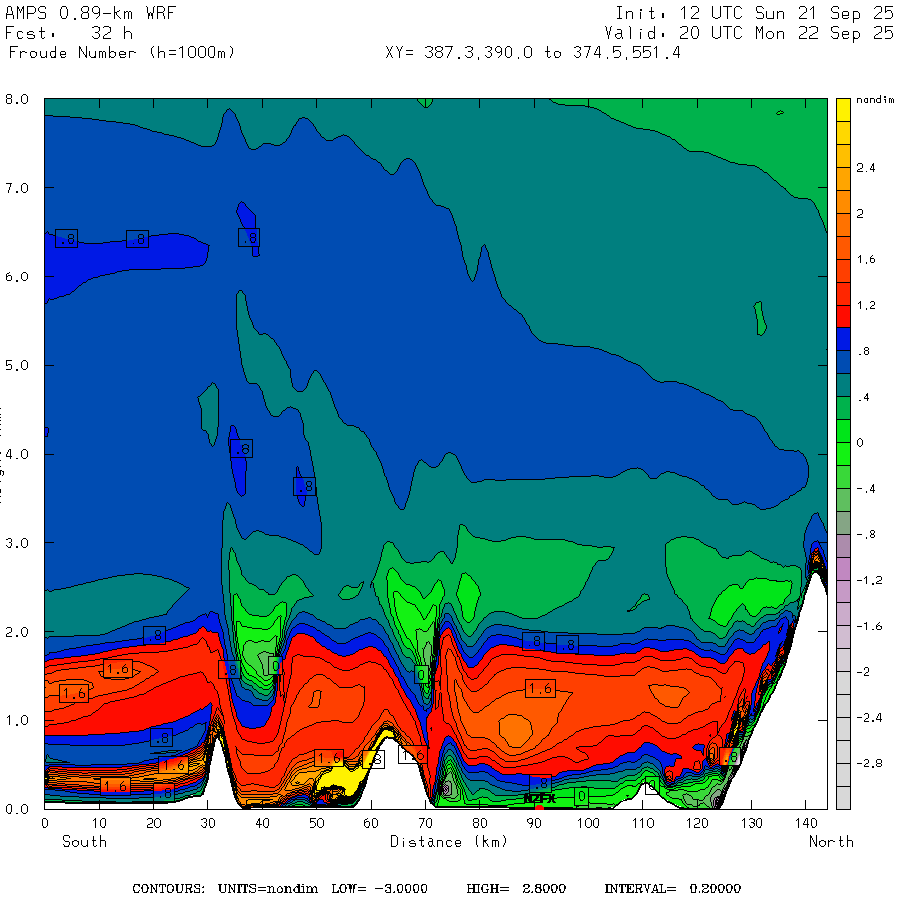Click the colorbar label "-.4"
This screenshot has width=900, height=900.
[866, 488]
